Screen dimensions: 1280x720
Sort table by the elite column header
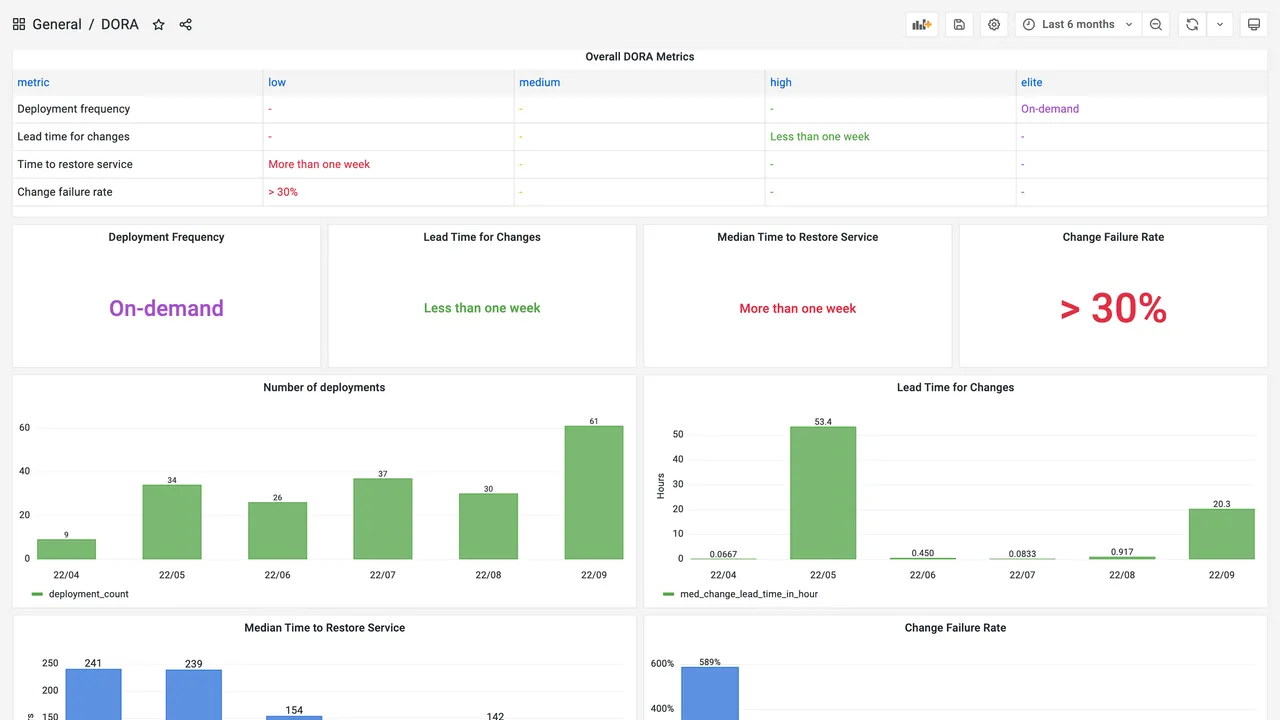pyautogui.click(x=1032, y=82)
